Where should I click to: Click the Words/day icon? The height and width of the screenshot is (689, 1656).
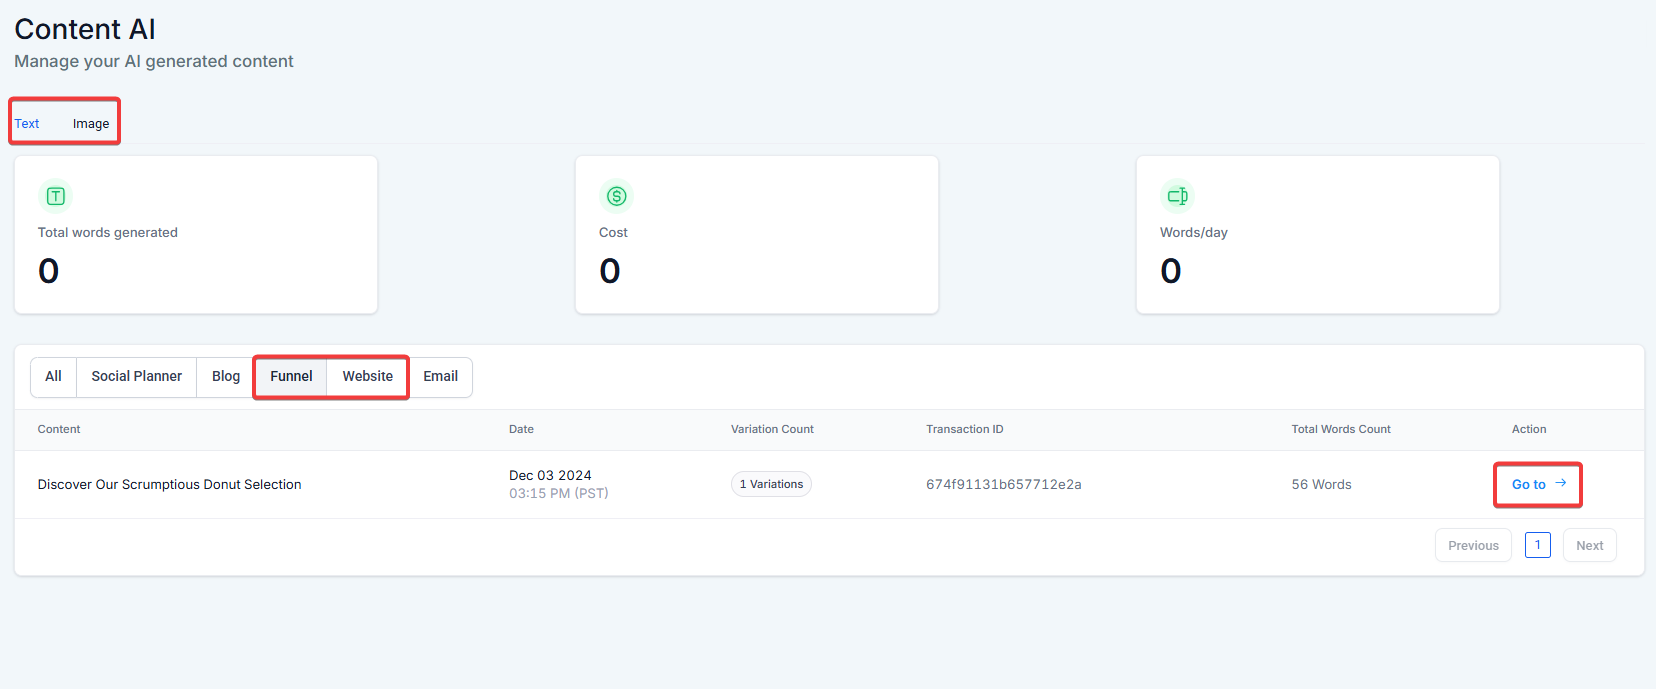[1177, 196]
